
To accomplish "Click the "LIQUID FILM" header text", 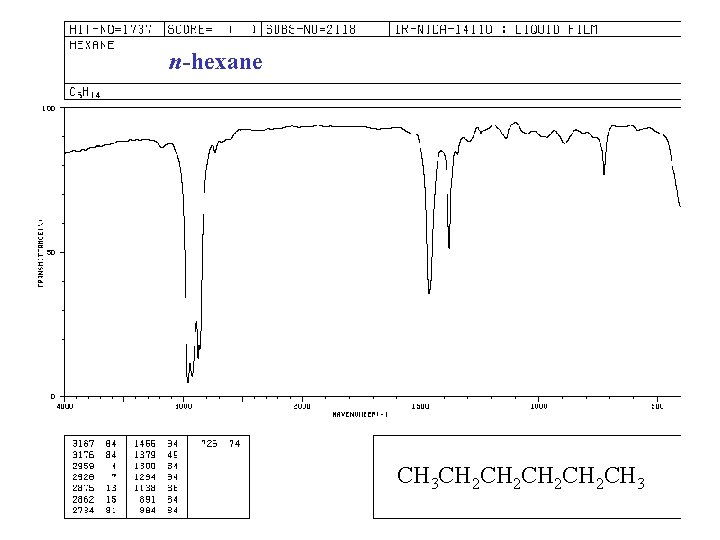I will 556,29.
